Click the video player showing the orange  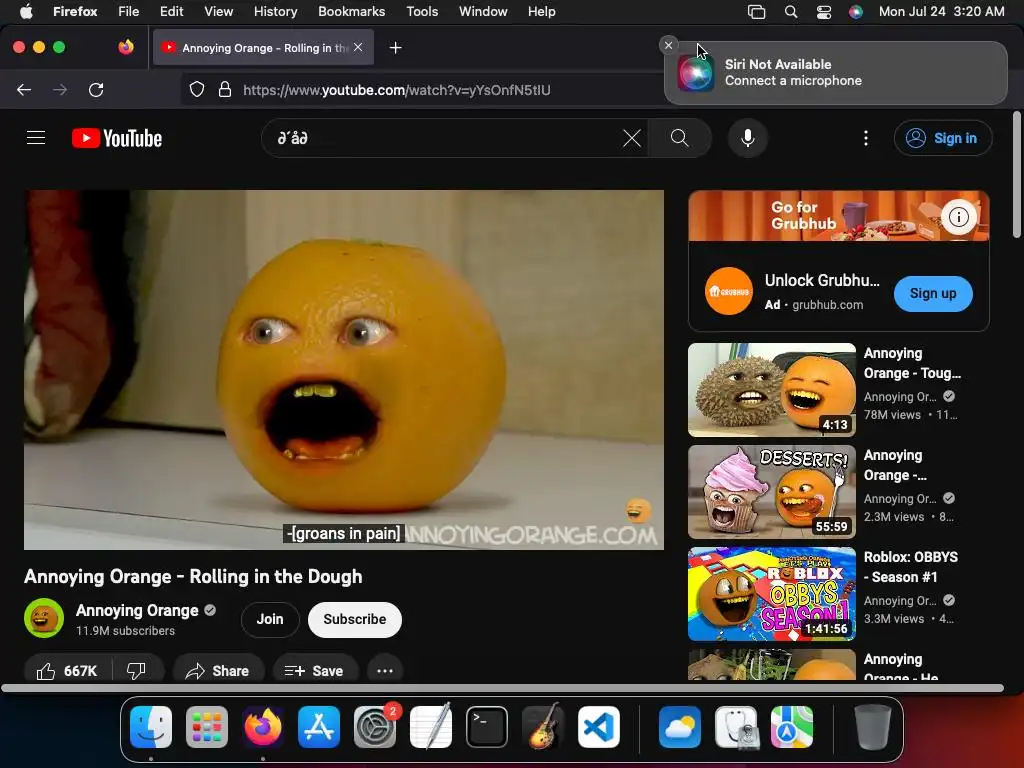point(344,370)
